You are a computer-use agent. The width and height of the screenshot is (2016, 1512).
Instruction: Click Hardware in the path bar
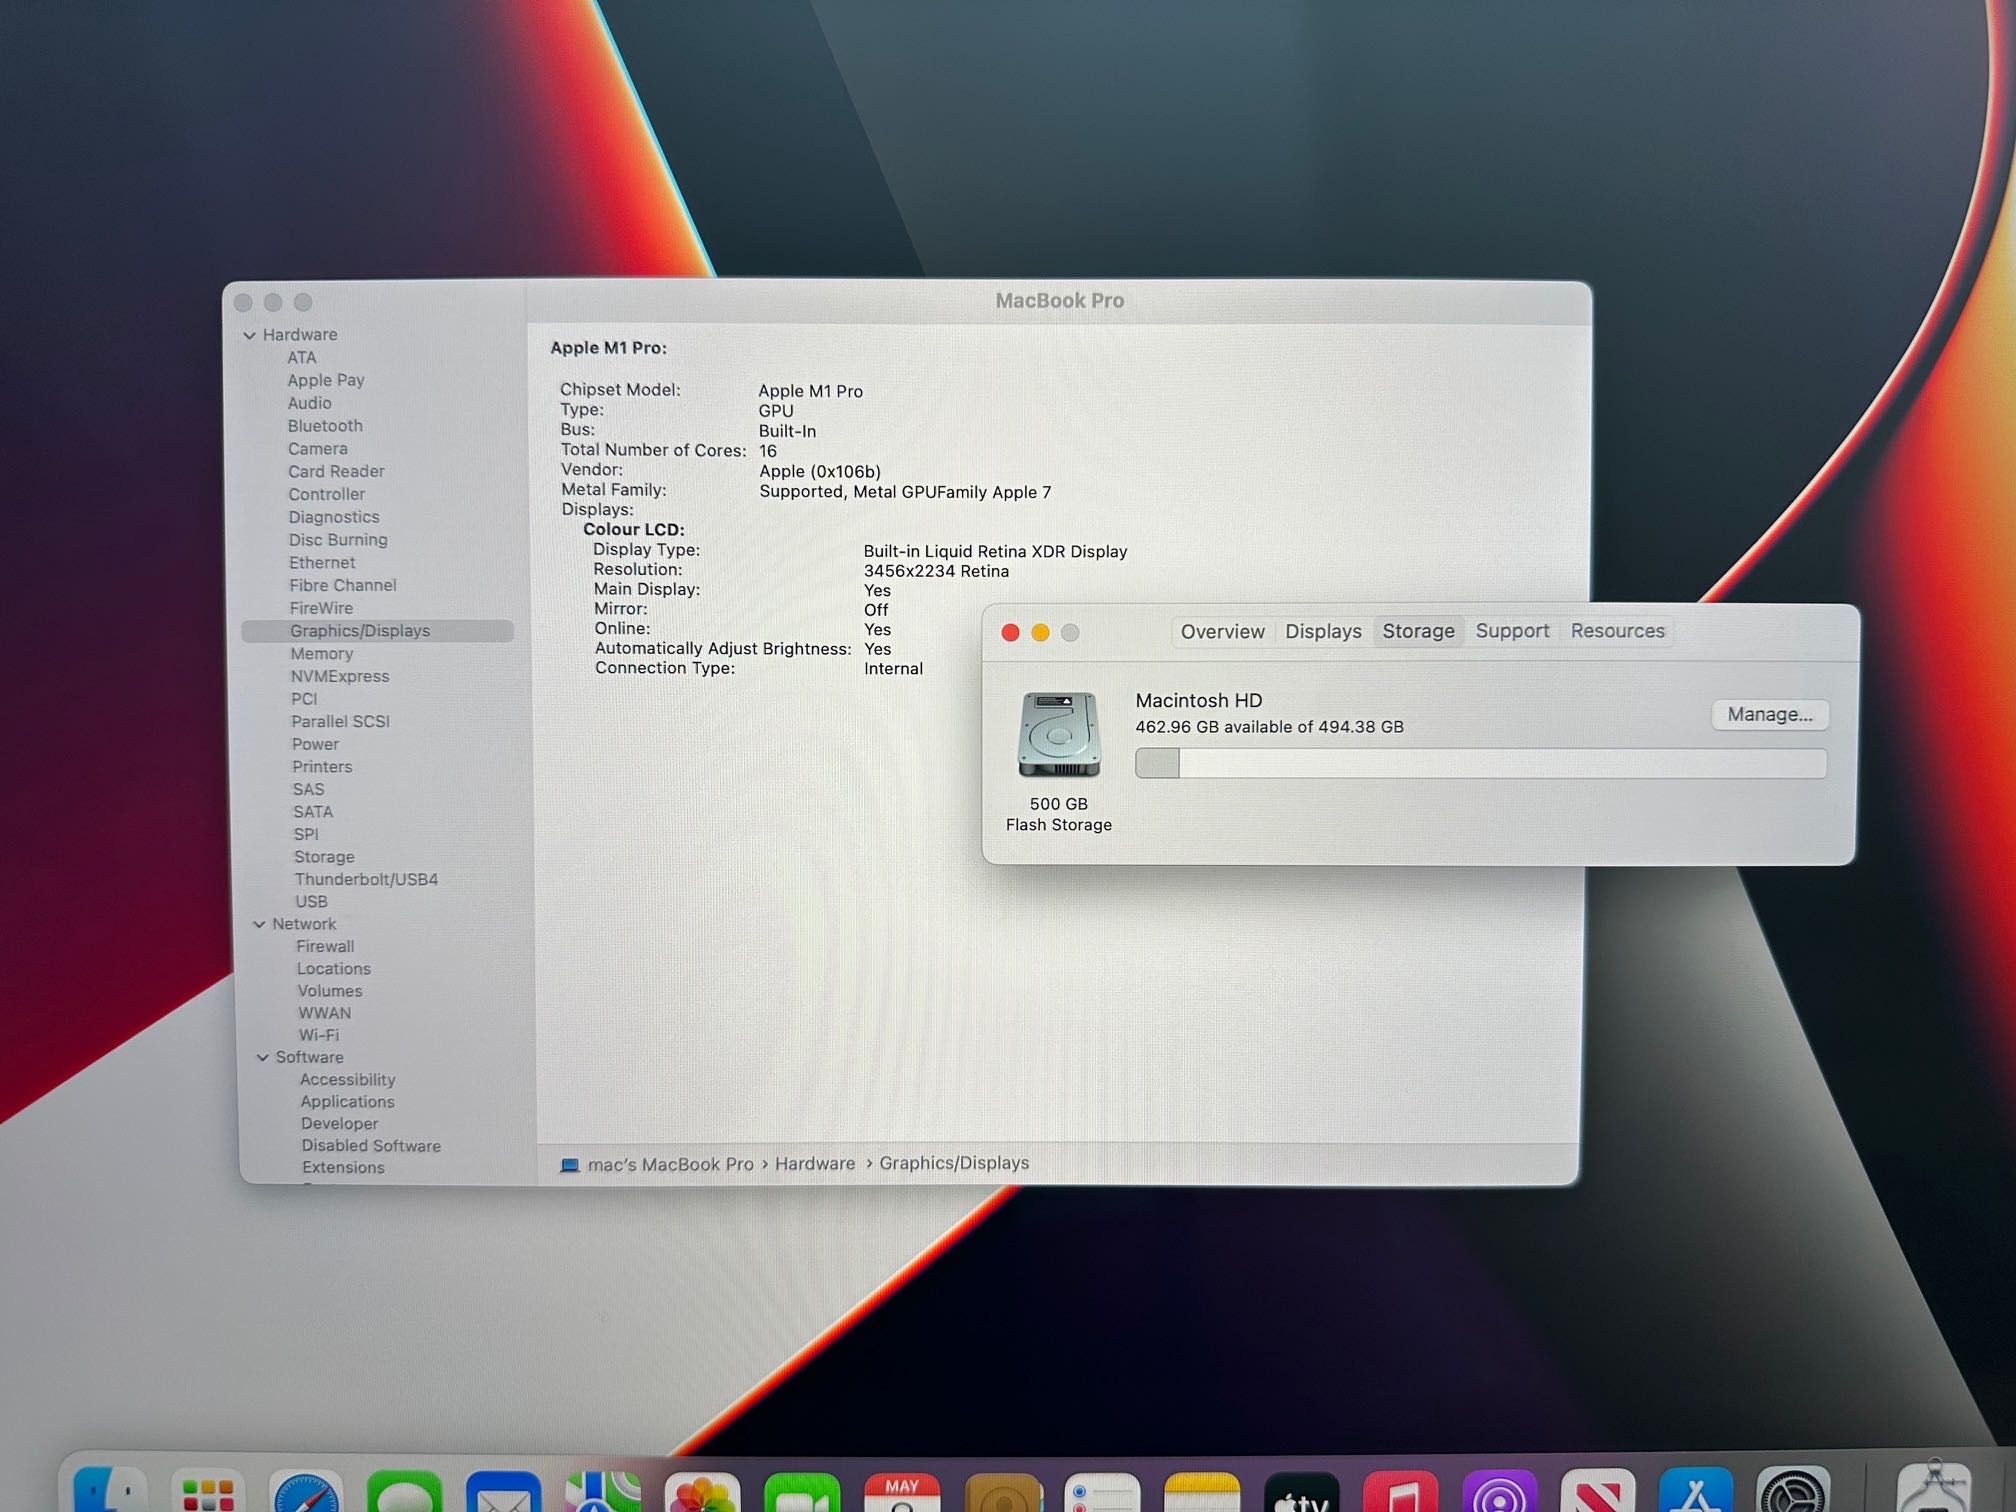pyautogui.click(x=815, y=1164)
